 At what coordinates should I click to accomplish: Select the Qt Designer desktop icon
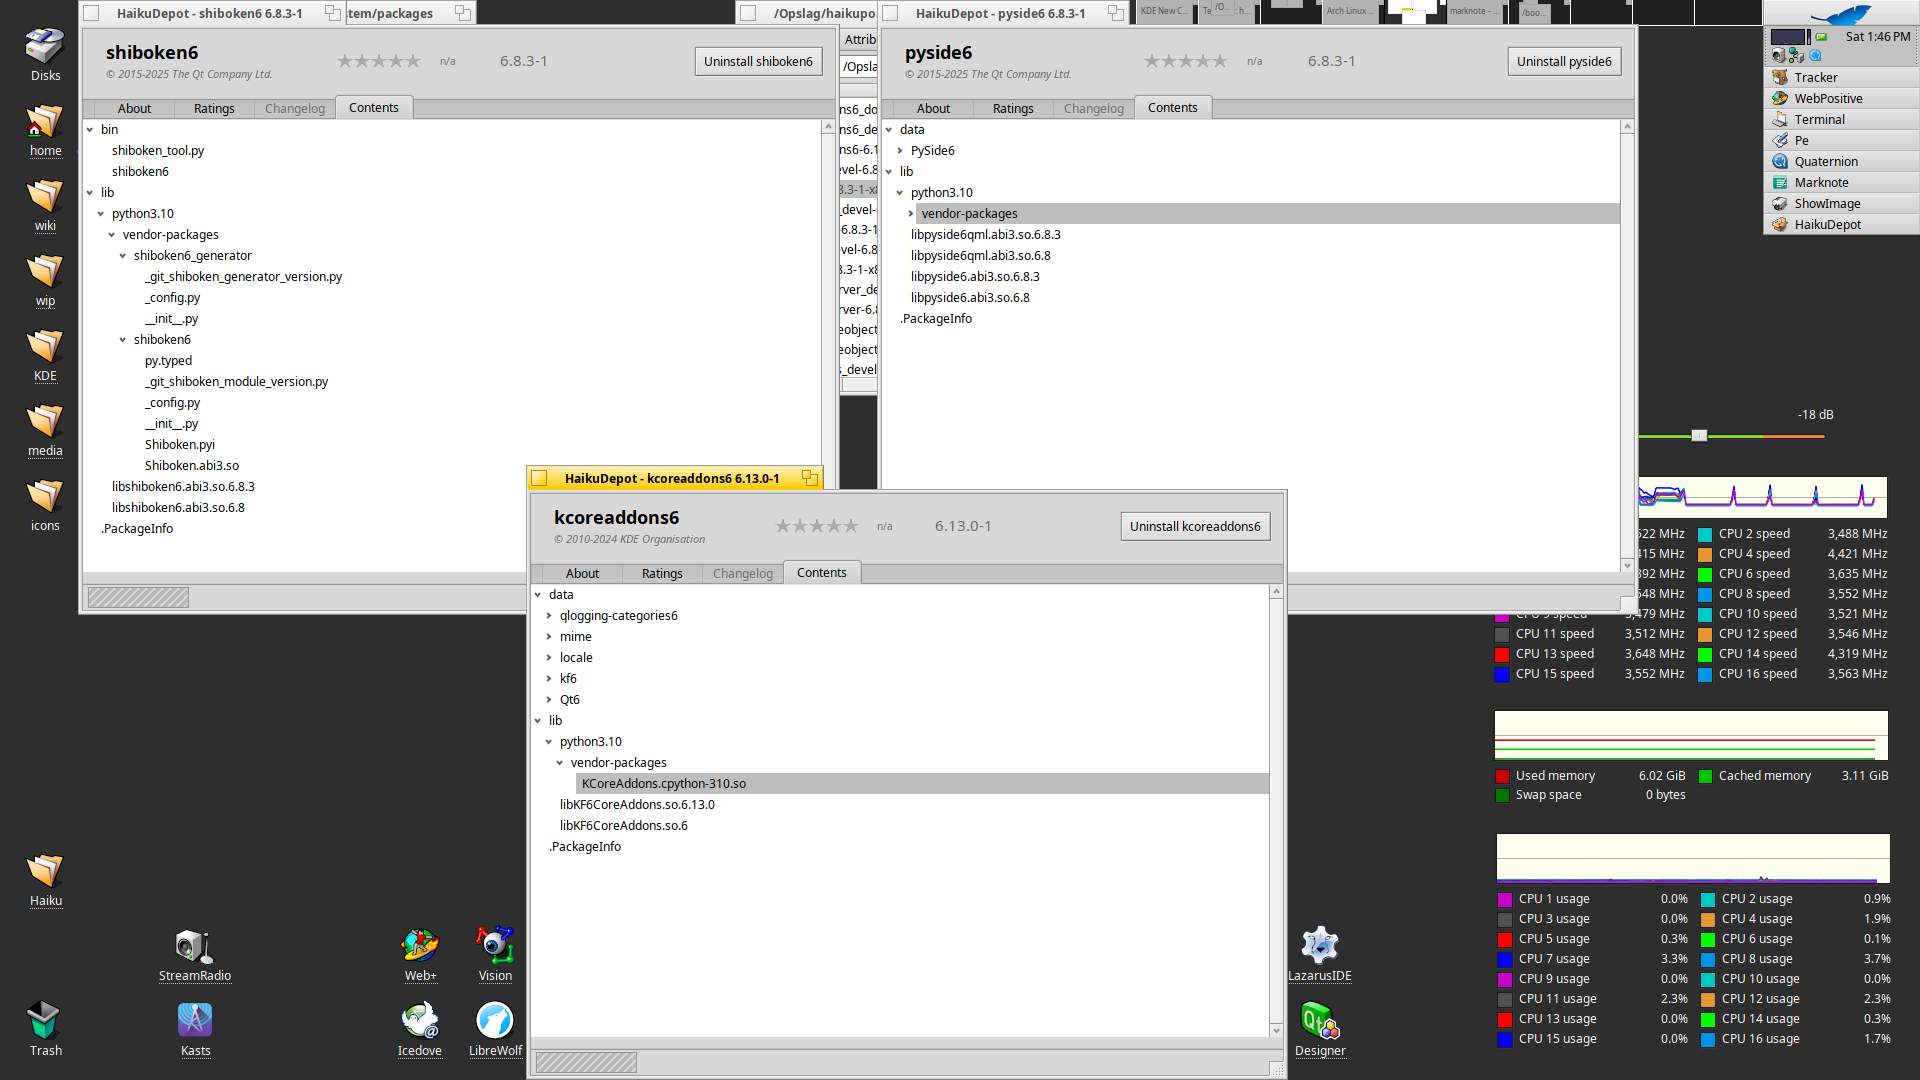1320,1029
